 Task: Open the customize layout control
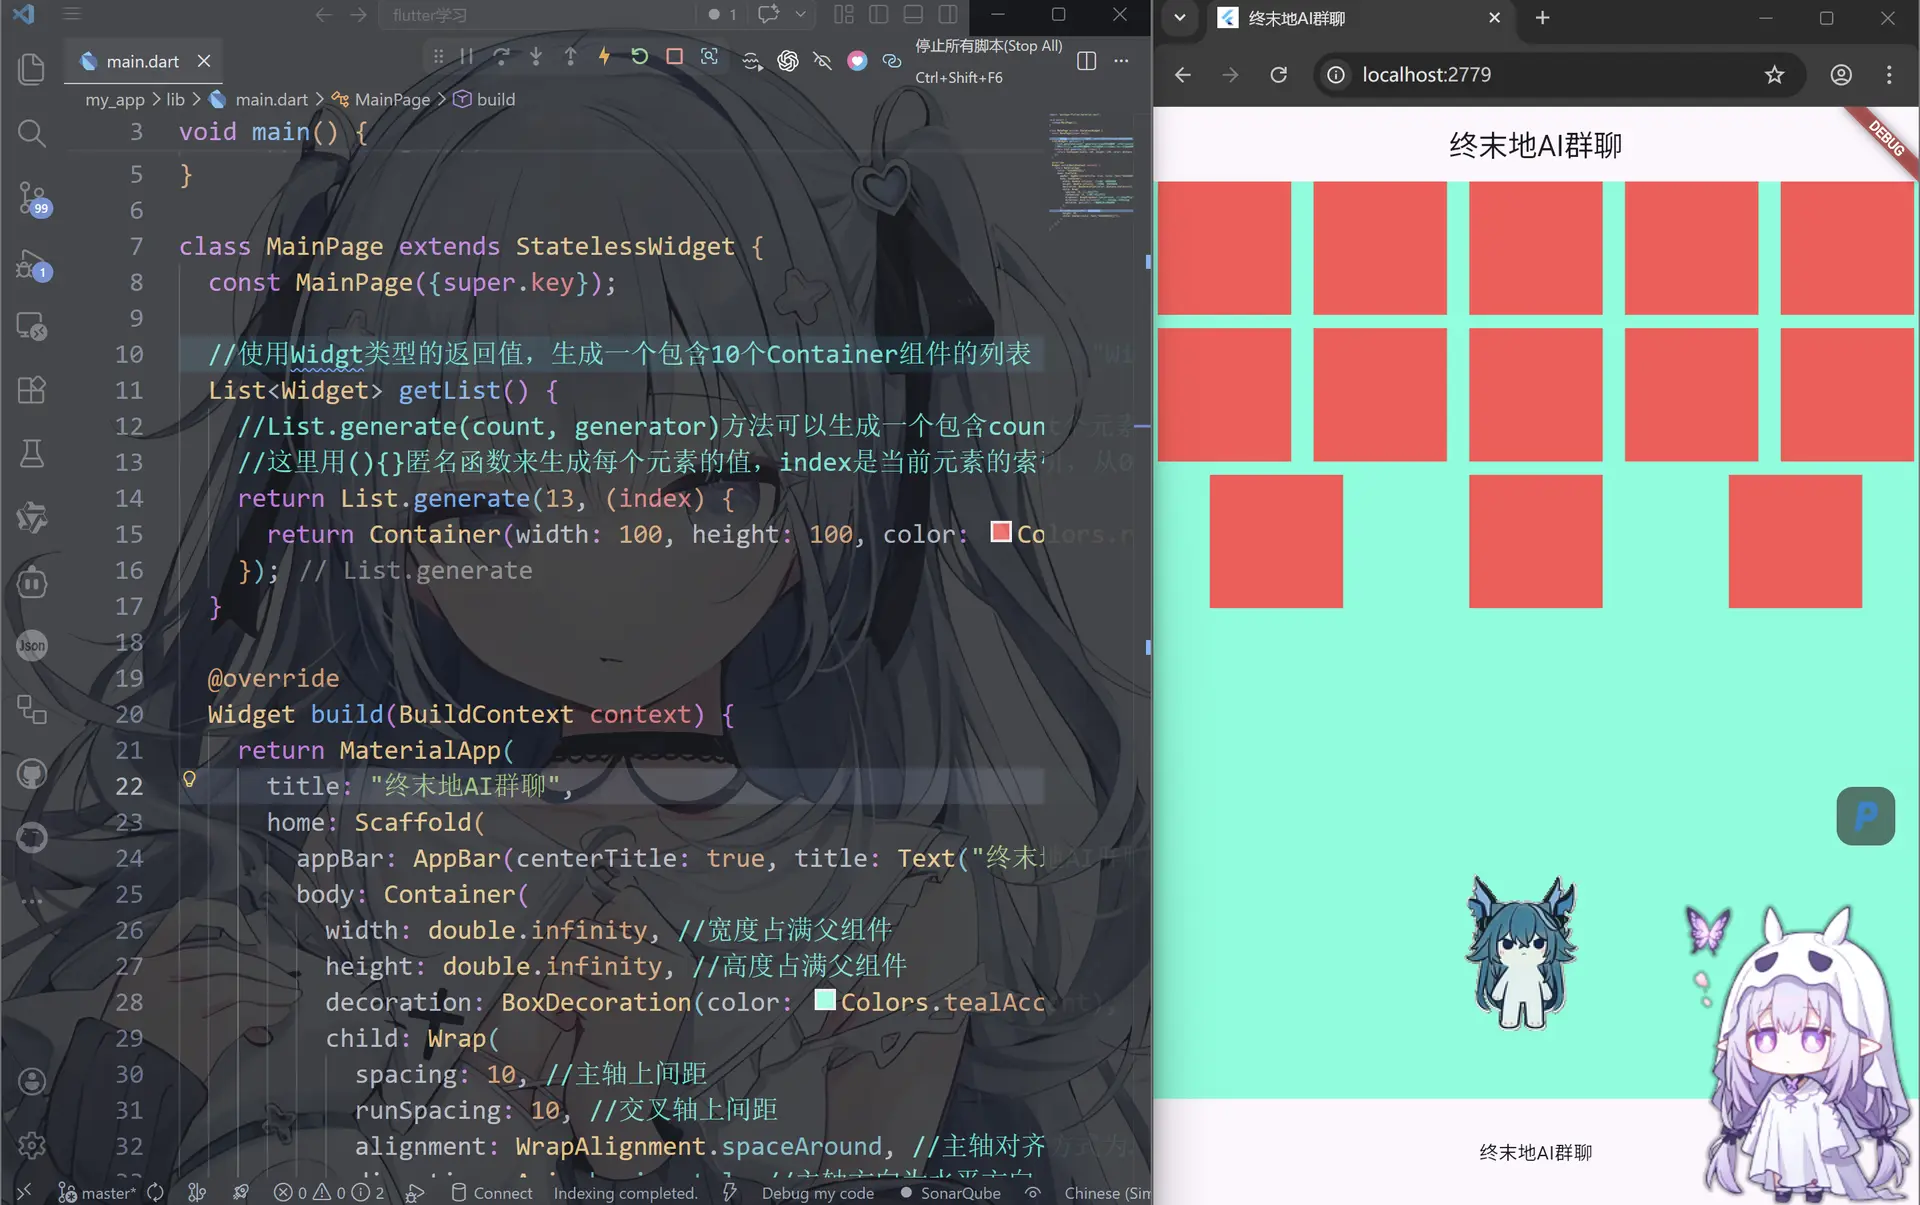(x=844, y=15)
